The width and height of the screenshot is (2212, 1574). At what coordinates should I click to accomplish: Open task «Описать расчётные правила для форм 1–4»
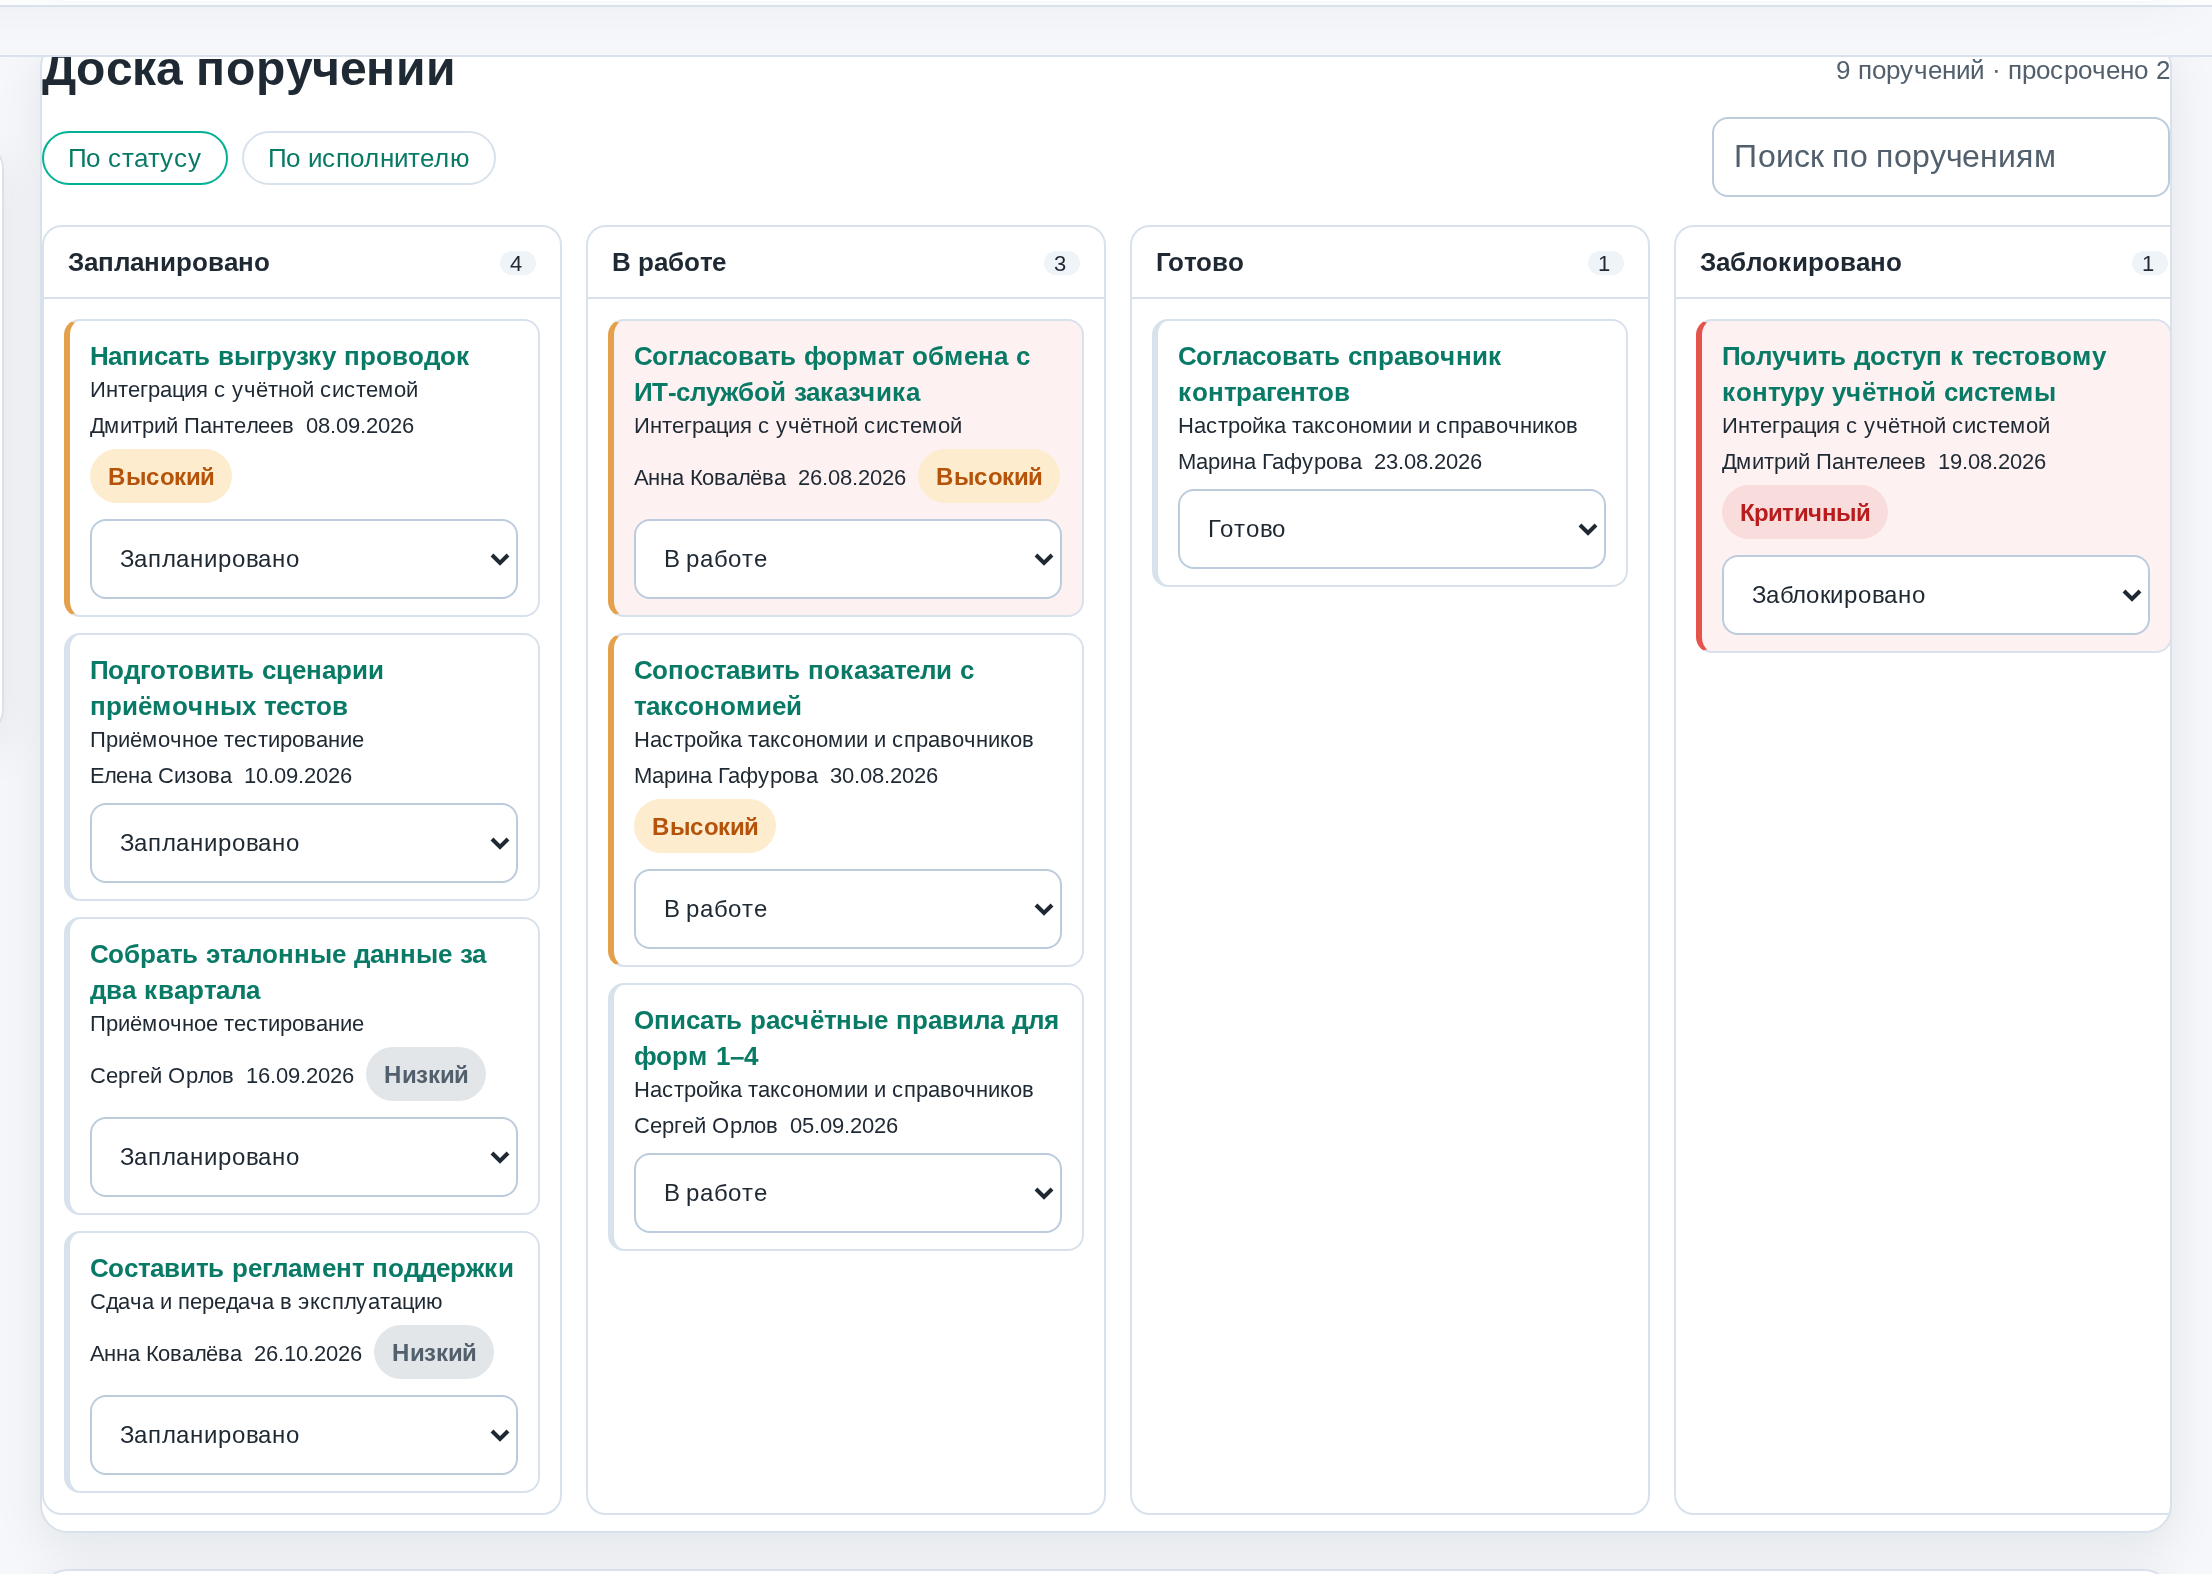pyautogui.click(x=846, y=1038)
